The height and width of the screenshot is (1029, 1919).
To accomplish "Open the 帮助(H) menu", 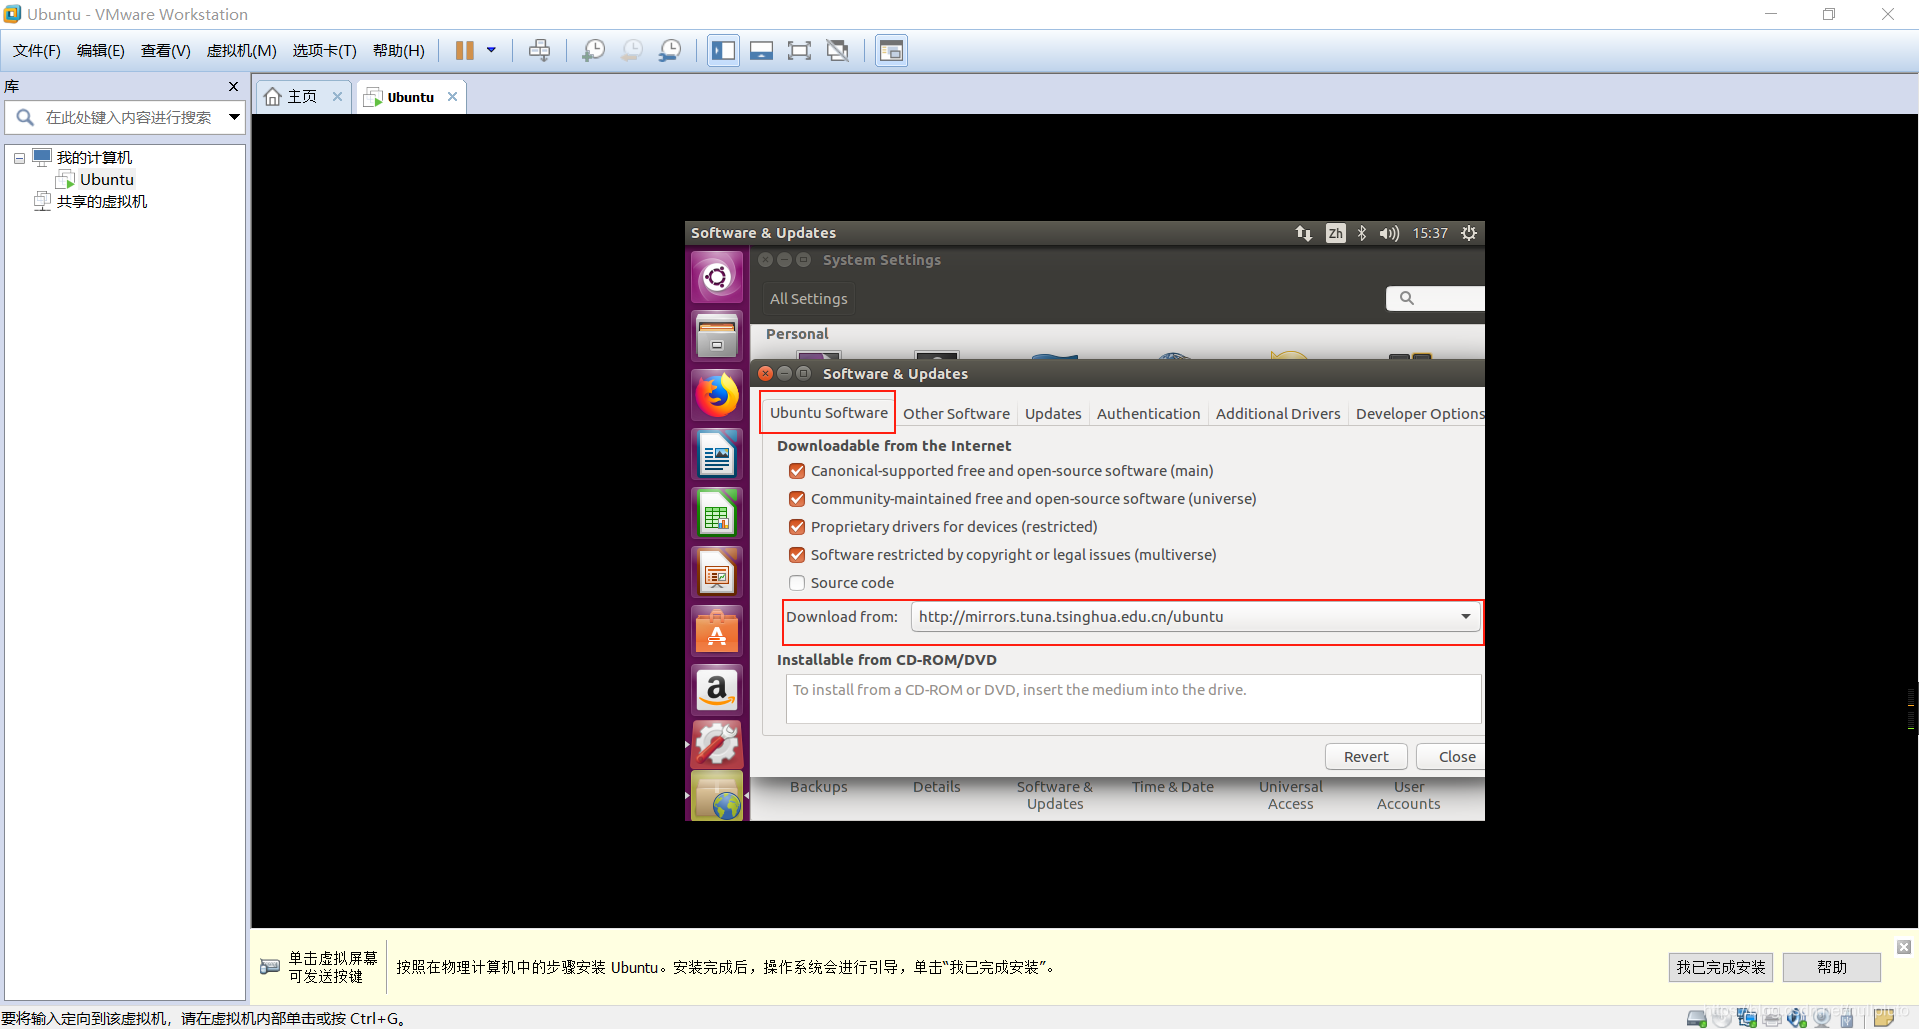I will click(399, 51).
